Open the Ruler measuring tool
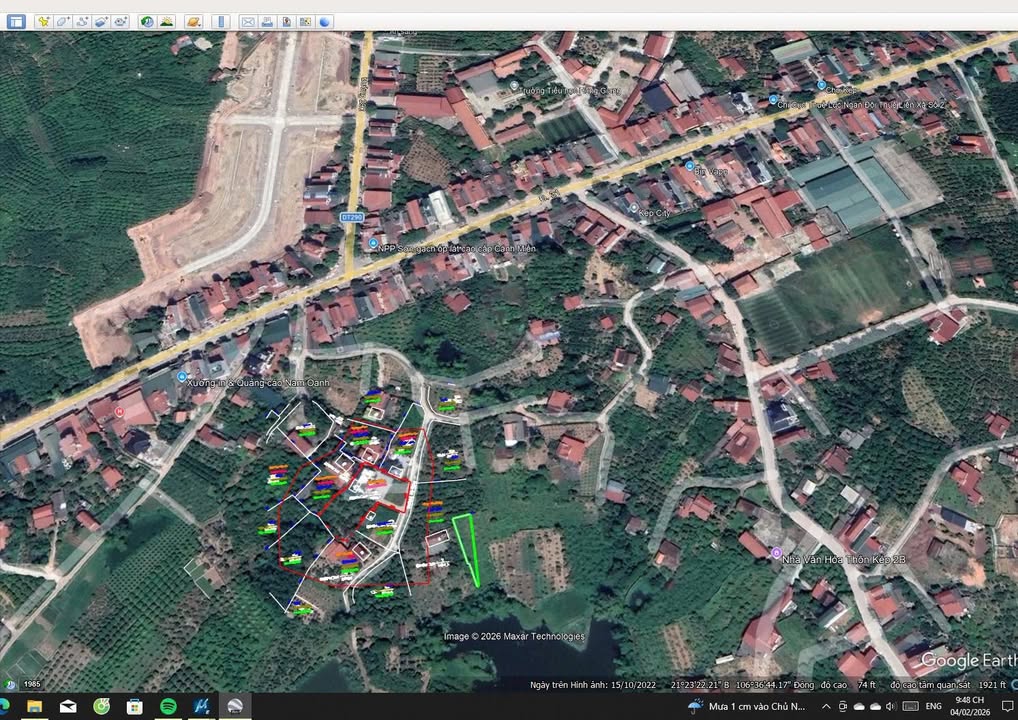The width and height of the screenshot is (1018, 720). pyautogui.click(x=221, y=21)
